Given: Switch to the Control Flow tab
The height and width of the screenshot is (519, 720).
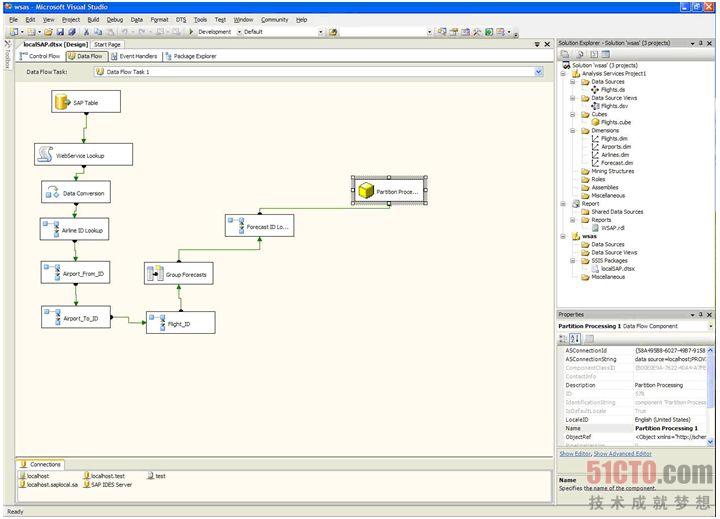Looking at the screenshot, I should coord(43,56).
